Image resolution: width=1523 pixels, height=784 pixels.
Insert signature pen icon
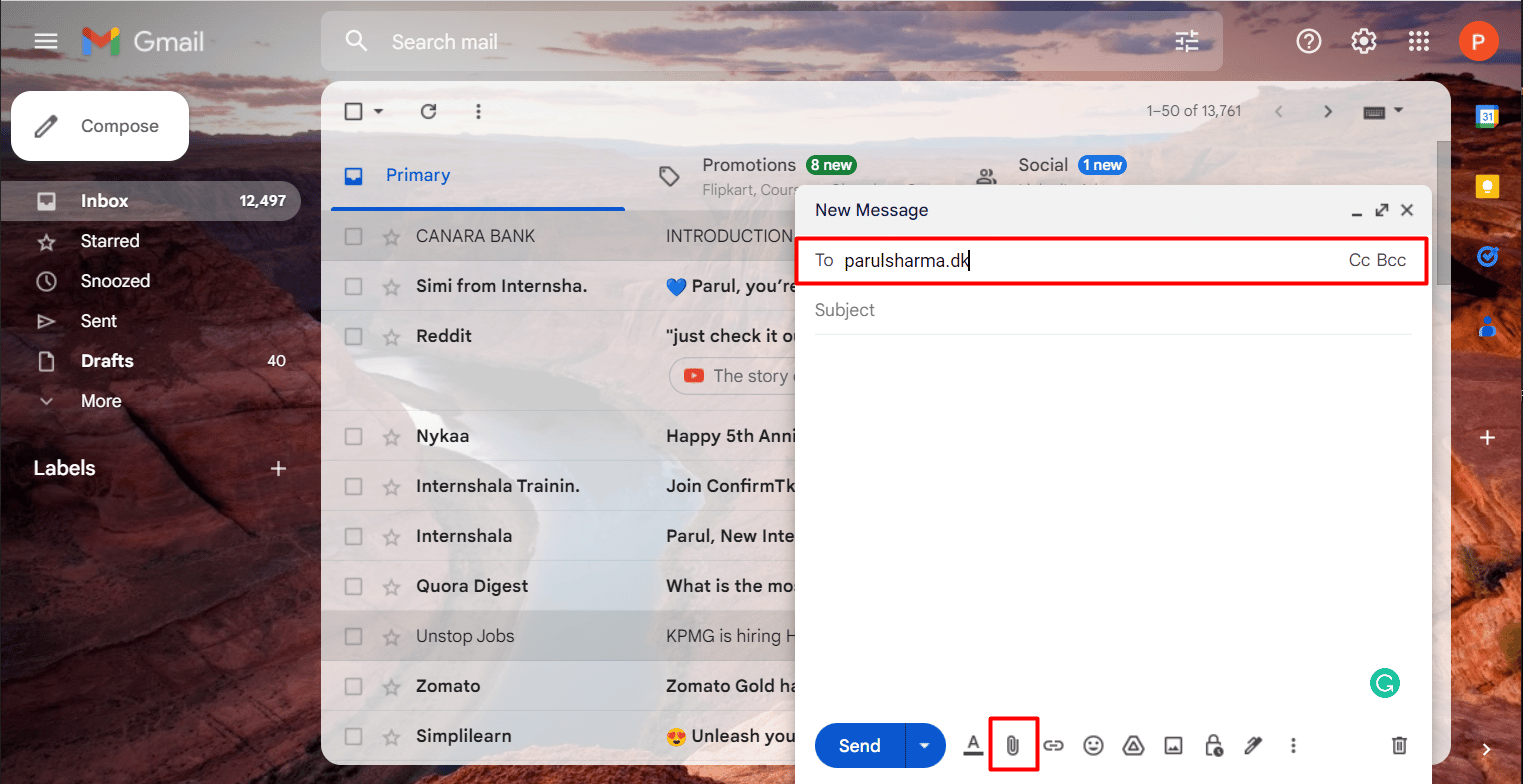(x=1253, y=745)
